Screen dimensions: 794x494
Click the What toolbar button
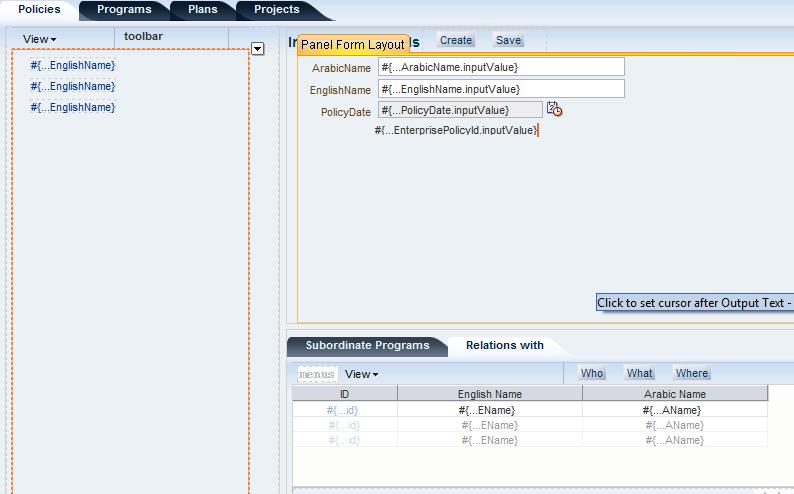point(640,374)
